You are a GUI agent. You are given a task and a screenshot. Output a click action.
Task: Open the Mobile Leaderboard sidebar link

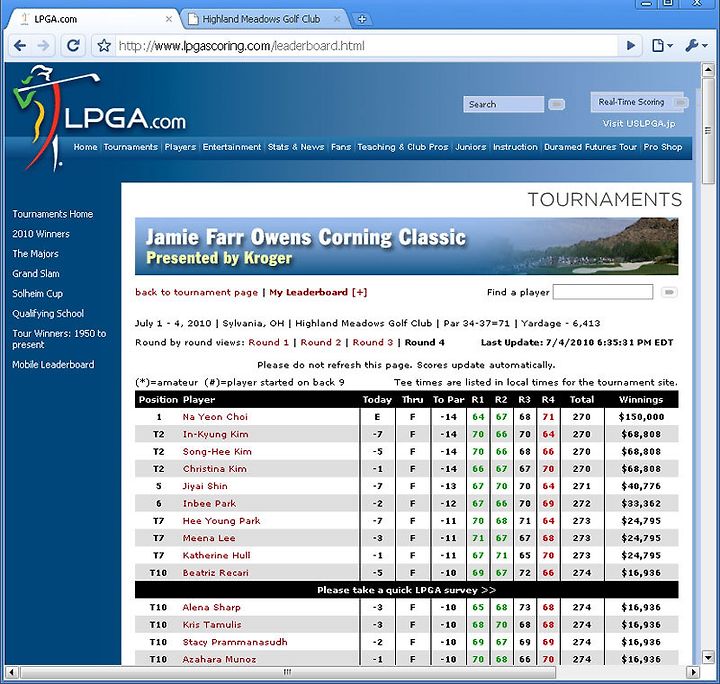[53, 364]
